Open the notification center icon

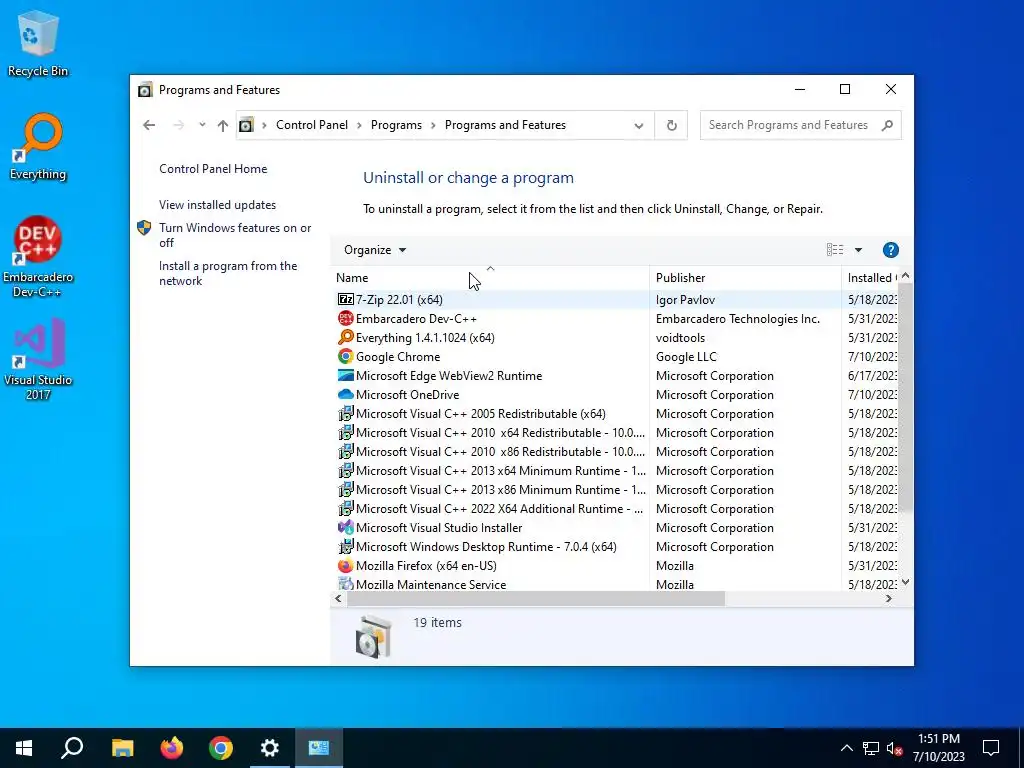tap(991, 748)
